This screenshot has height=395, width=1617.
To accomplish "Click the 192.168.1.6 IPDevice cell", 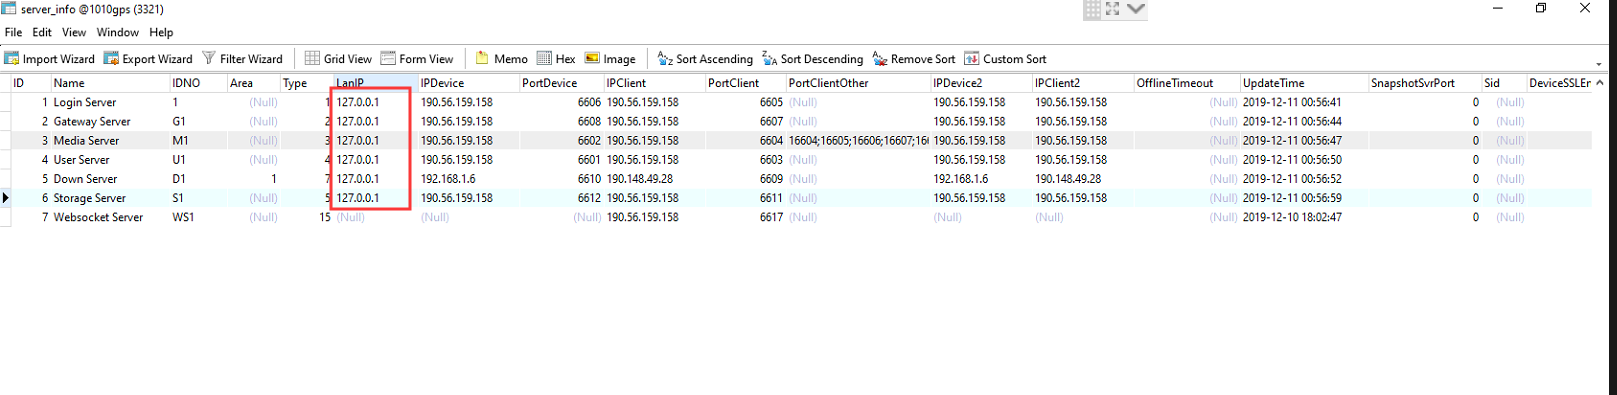I will coord(468,178).
